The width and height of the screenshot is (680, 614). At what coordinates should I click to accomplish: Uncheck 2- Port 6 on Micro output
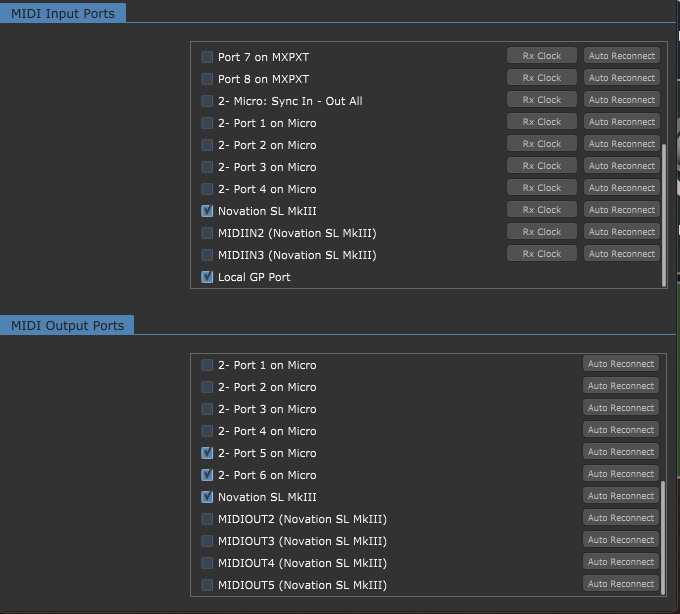(x=207, y=475)
